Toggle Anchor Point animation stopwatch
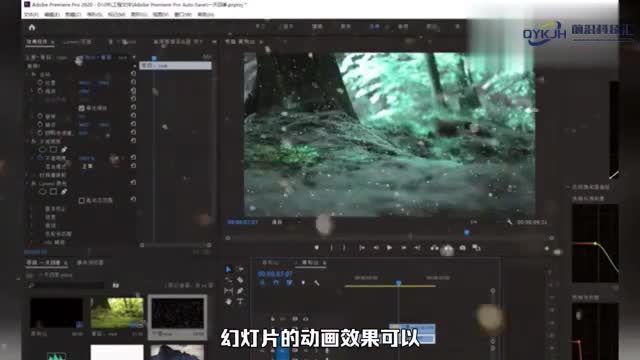Screen dimensions: 640x360 click(x=40, y=124)
